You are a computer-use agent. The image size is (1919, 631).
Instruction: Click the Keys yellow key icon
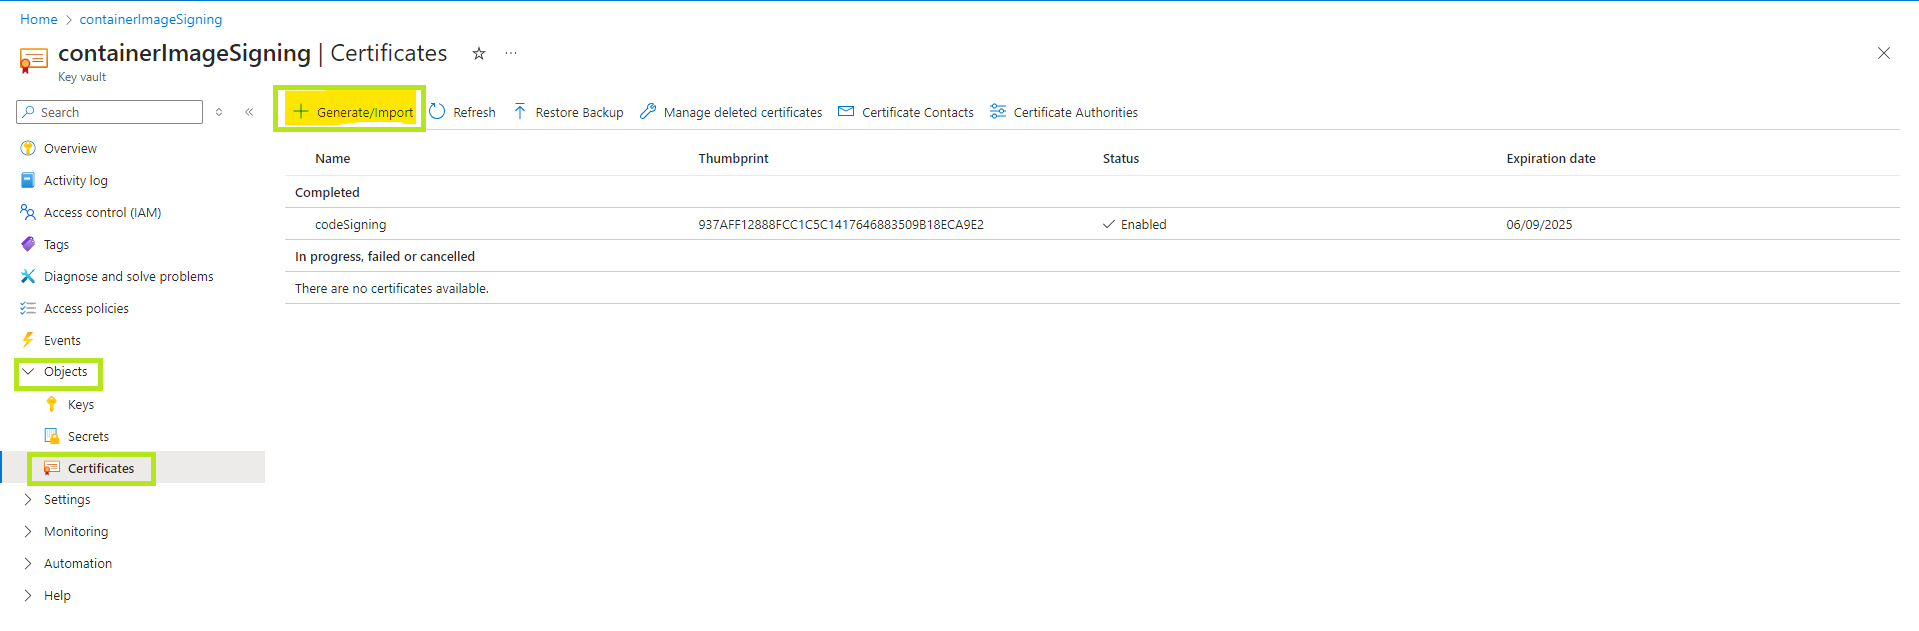(52, 404)
